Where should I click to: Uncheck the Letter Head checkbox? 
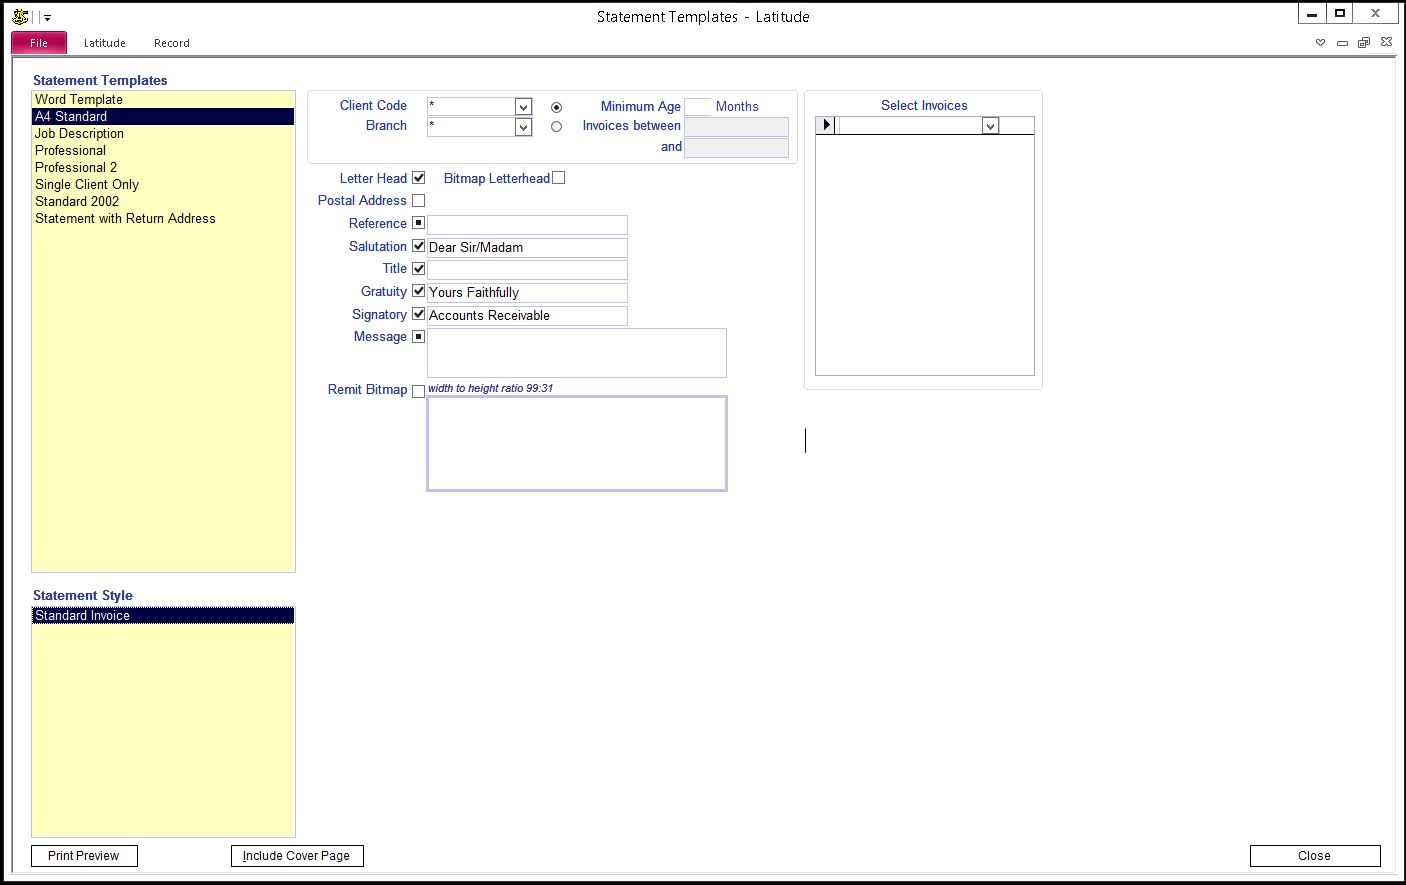[419, 178]
